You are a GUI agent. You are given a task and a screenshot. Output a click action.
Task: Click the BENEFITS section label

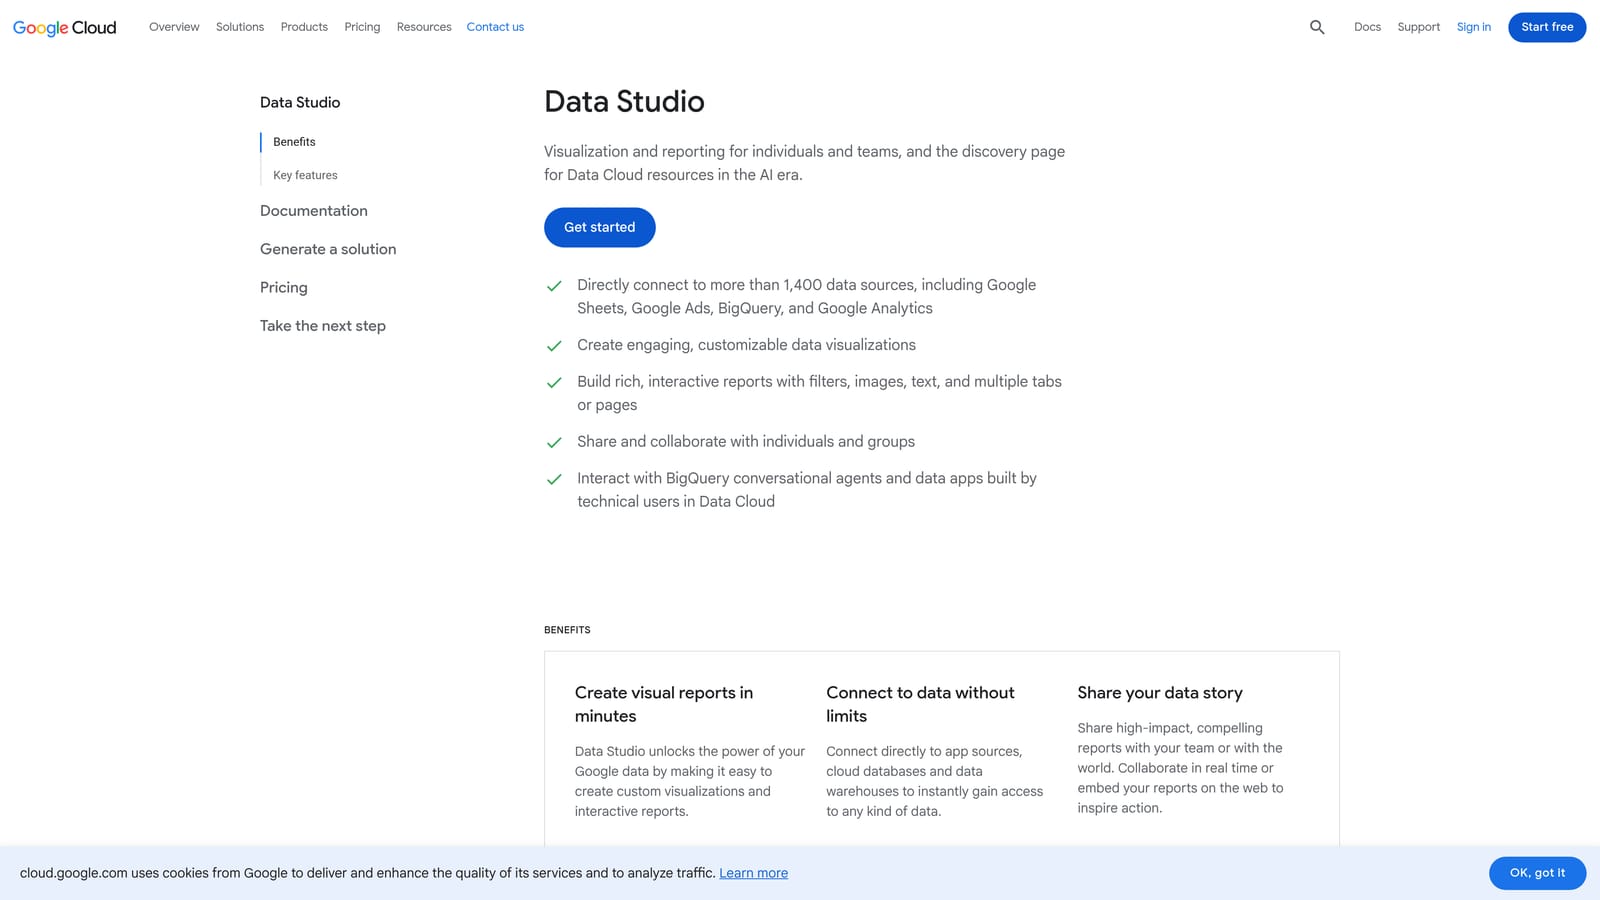pos(567,630)
